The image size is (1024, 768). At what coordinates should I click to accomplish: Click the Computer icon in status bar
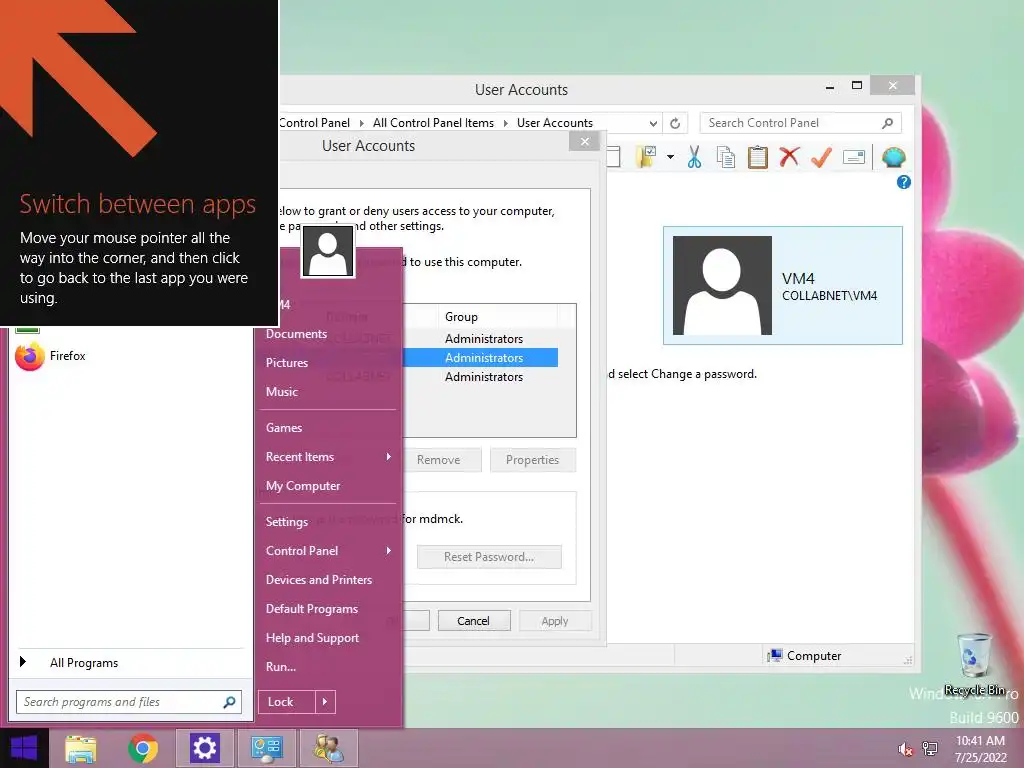tap(775, 655)
